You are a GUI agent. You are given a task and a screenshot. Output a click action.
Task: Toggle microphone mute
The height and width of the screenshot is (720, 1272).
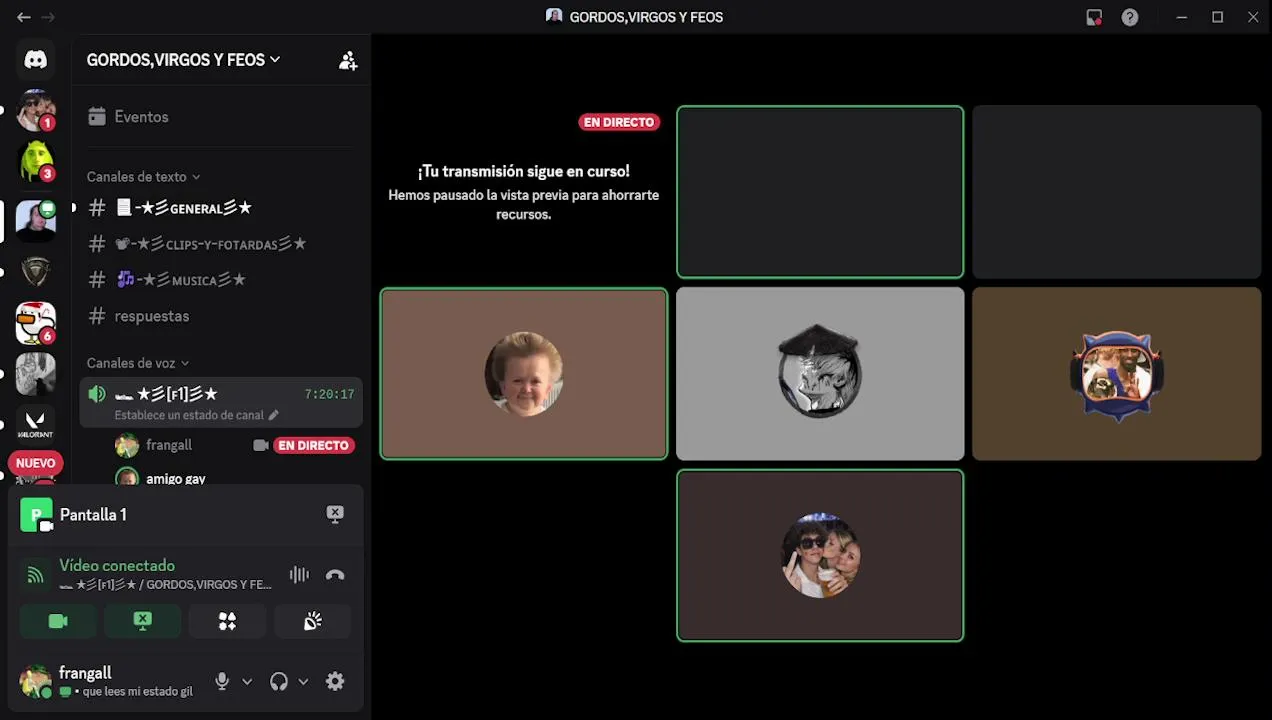222,681
